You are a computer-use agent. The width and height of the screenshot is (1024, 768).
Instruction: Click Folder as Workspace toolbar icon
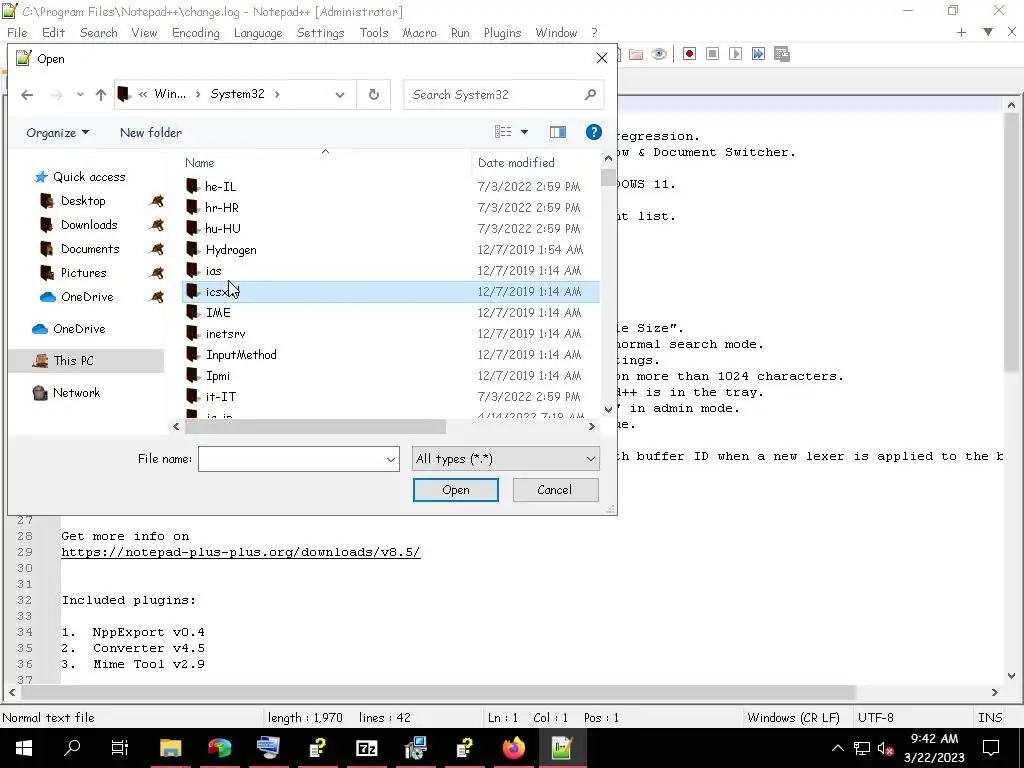point(635,54)
